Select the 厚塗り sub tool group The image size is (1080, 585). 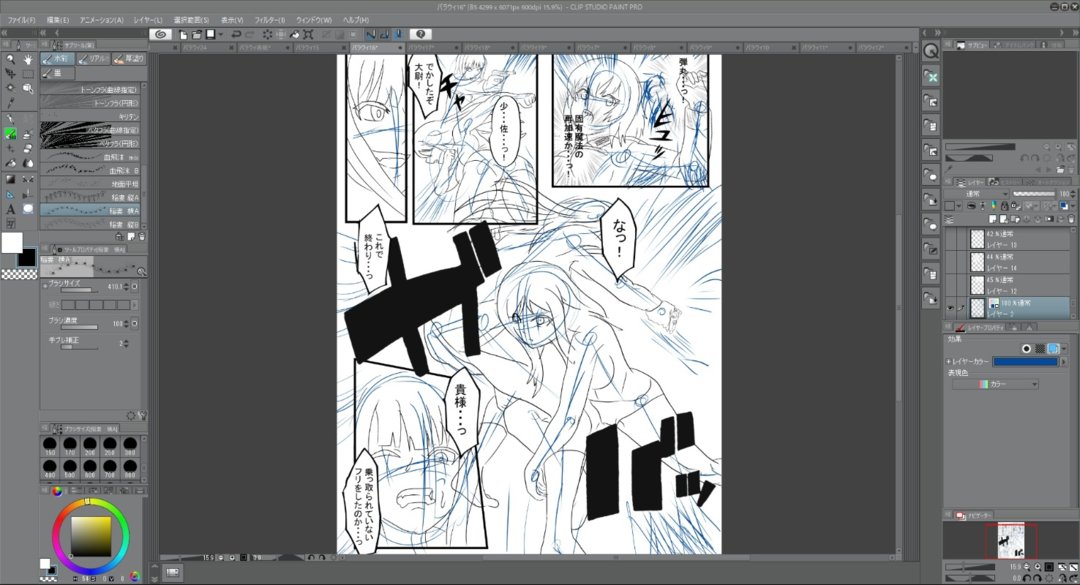click(x=129, y=59)
